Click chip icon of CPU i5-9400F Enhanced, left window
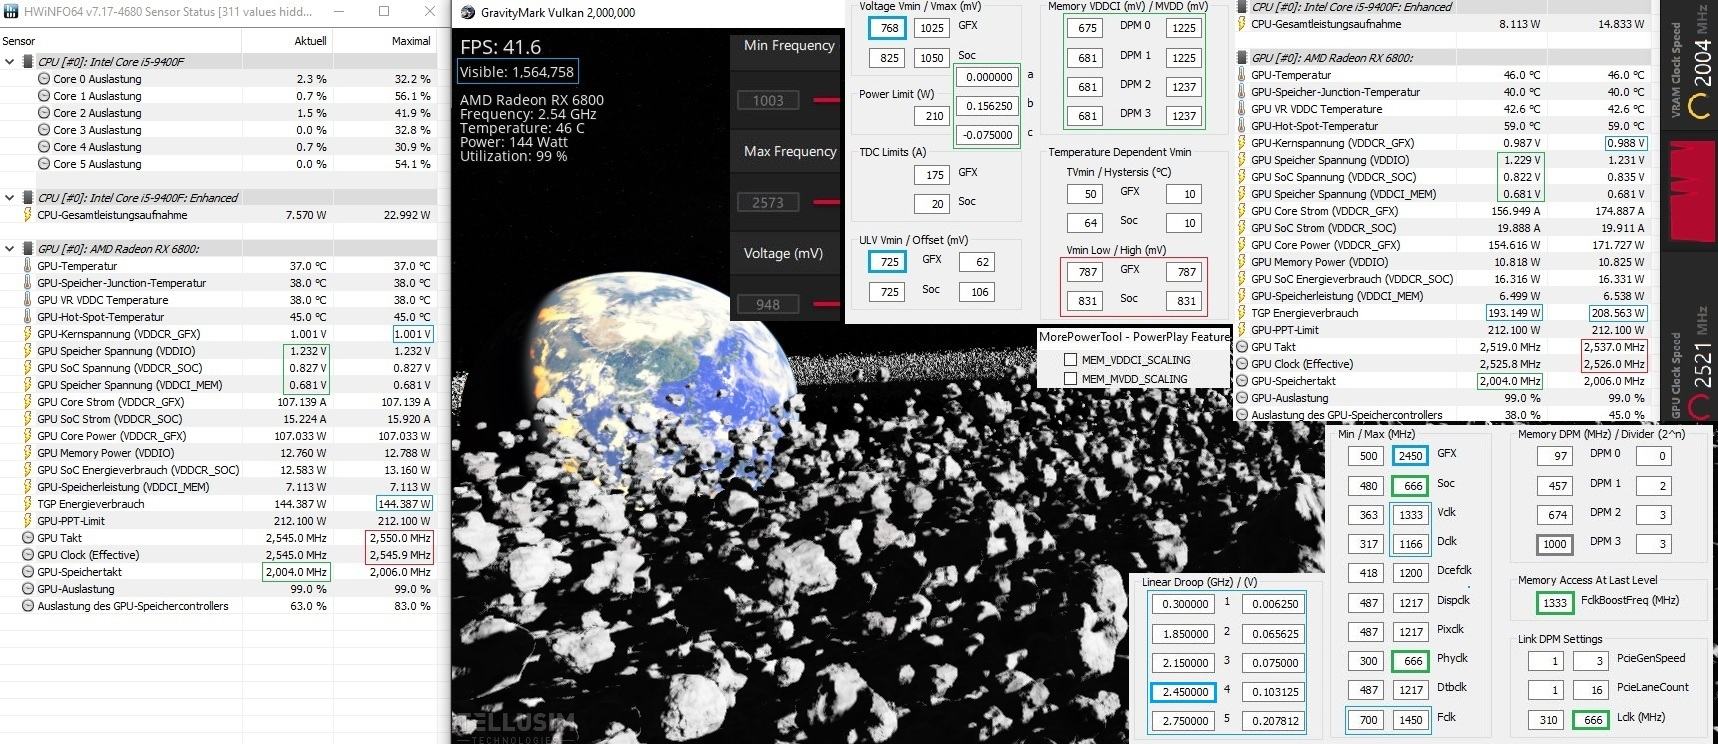This screenshot has width=1718, height=744. pos(27,198)
